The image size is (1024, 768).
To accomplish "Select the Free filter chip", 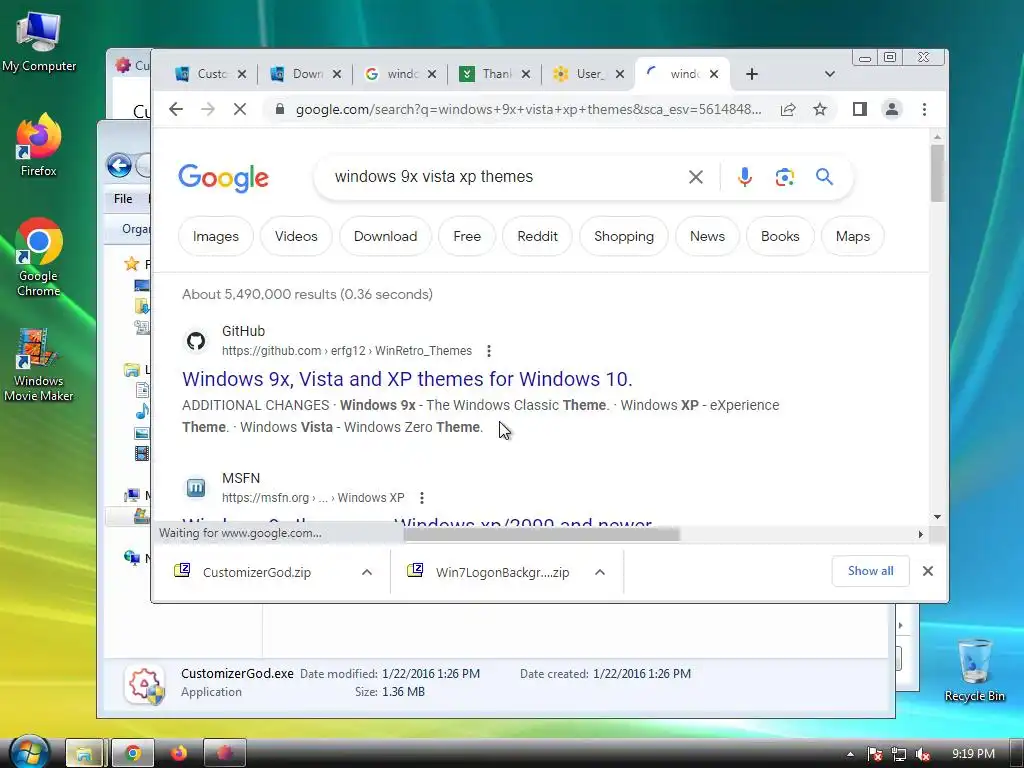I will point(467,236).
